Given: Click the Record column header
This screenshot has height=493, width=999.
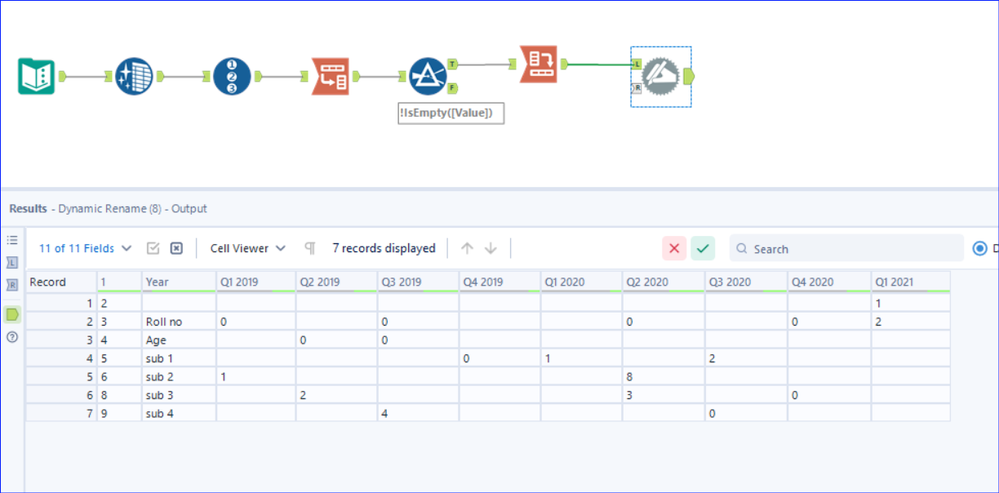Looking at the screenshot, I should point(61,282).
